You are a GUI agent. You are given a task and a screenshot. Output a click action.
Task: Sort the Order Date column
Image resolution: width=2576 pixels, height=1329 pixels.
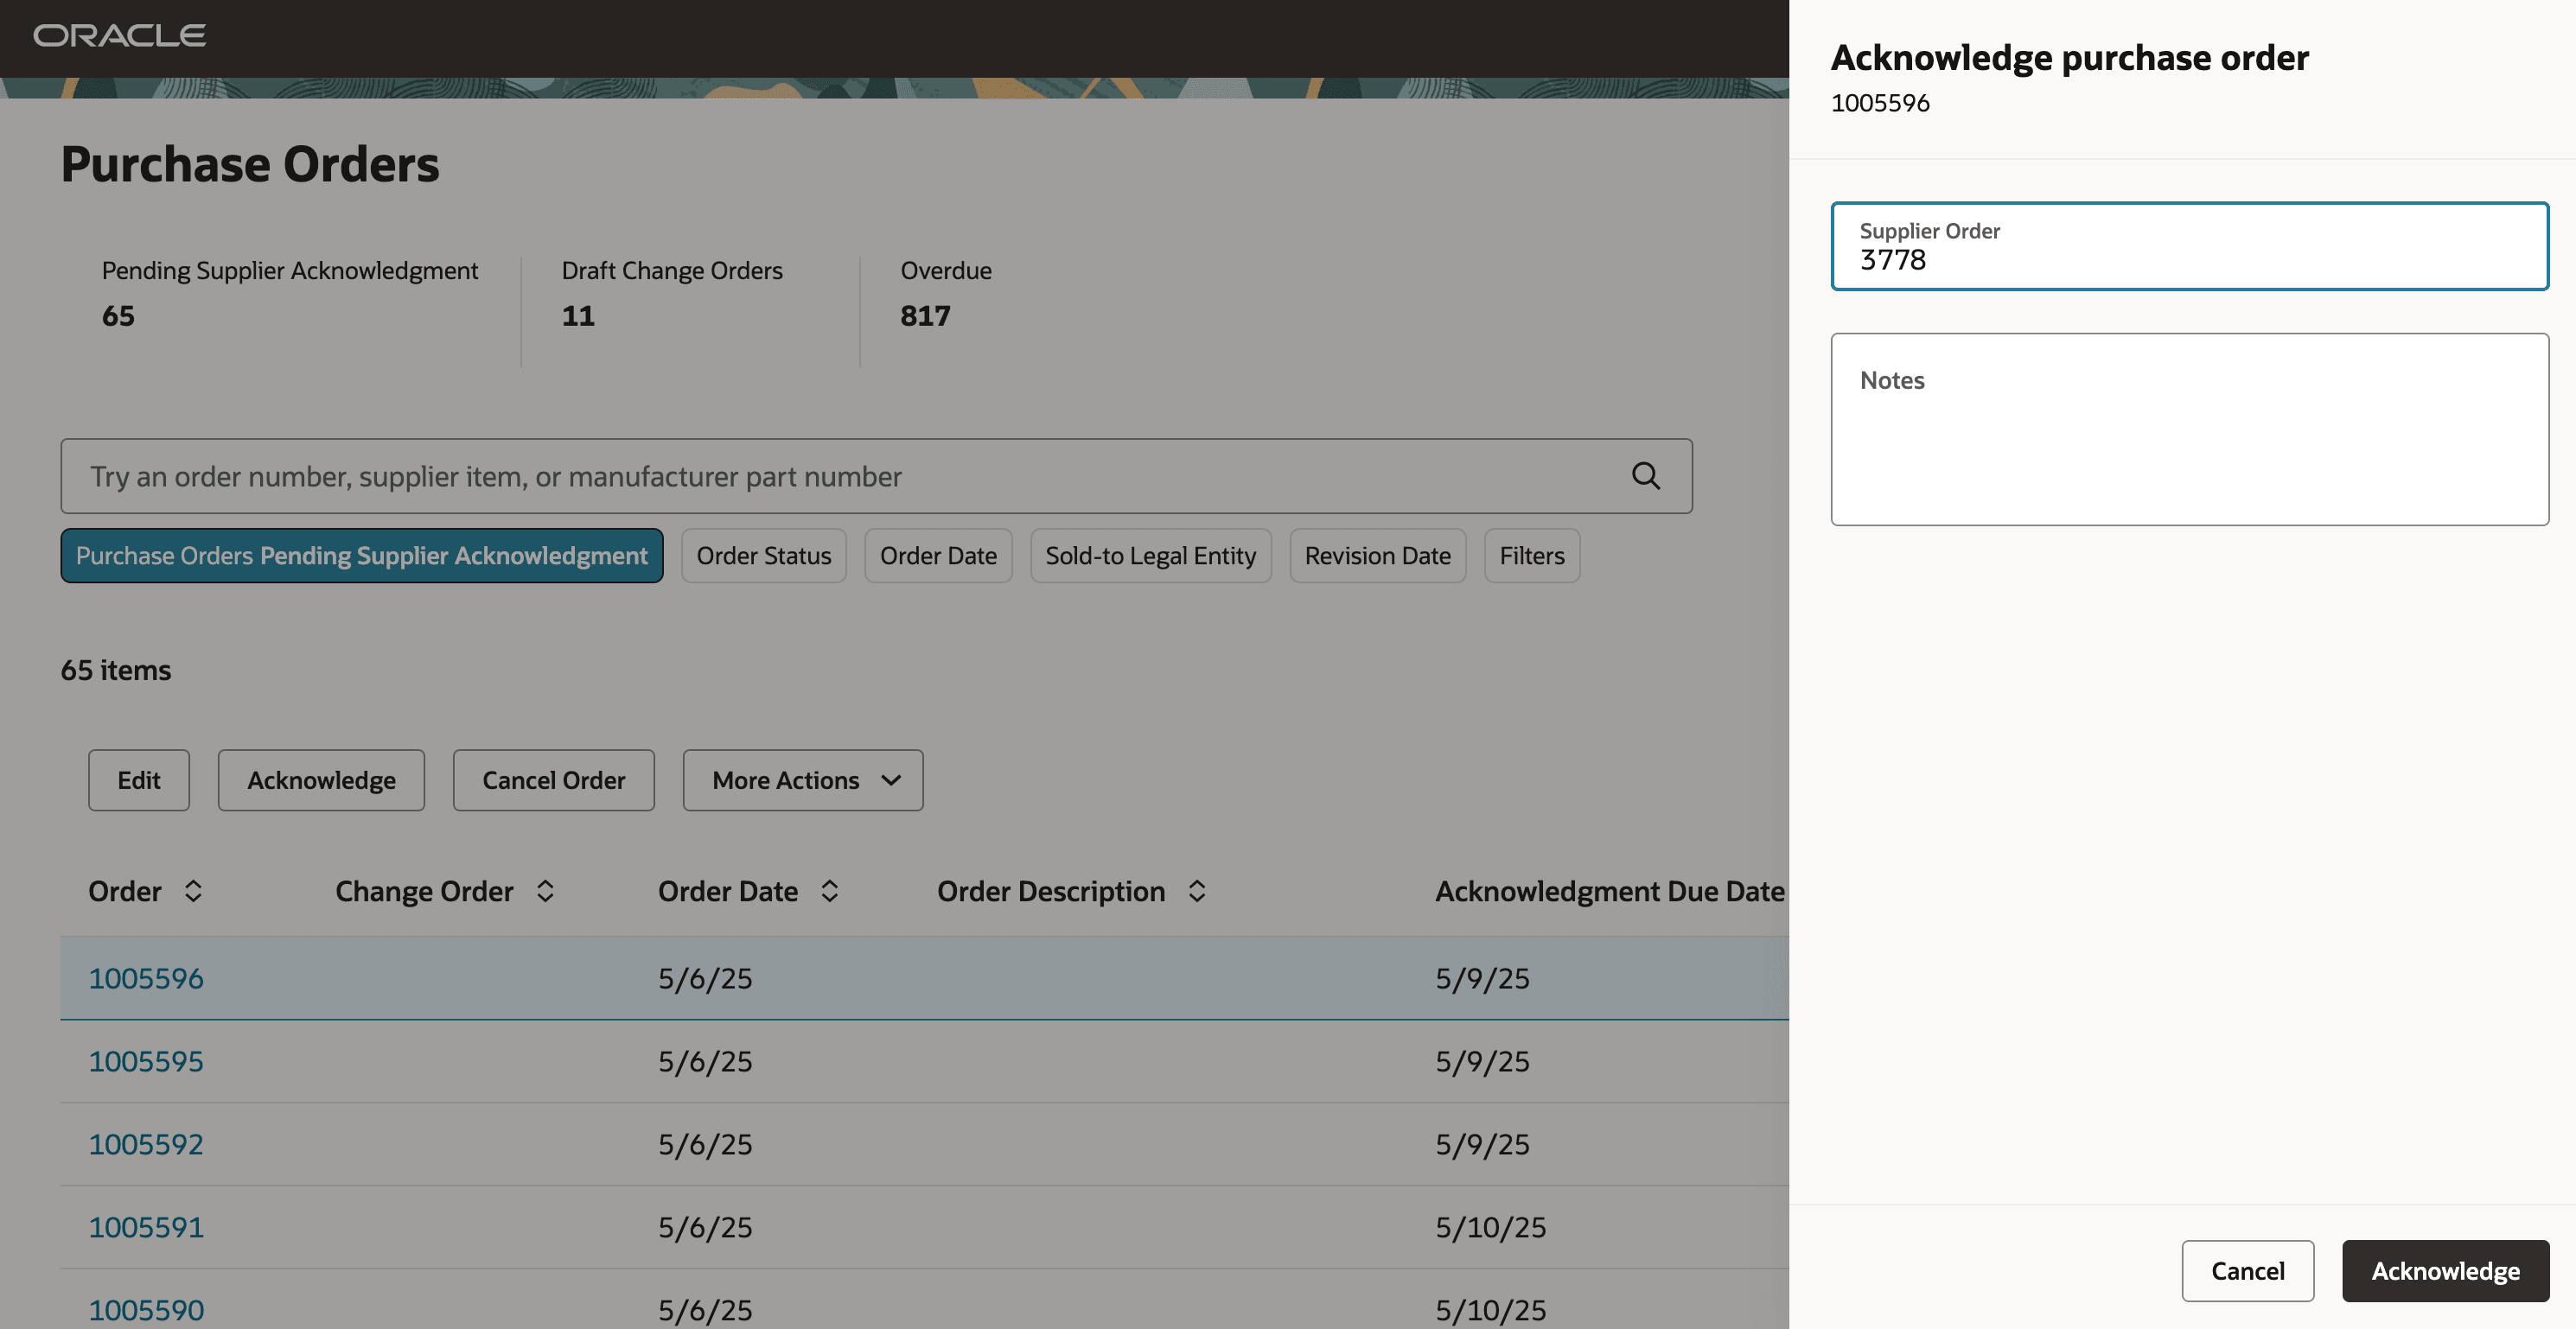829,891
